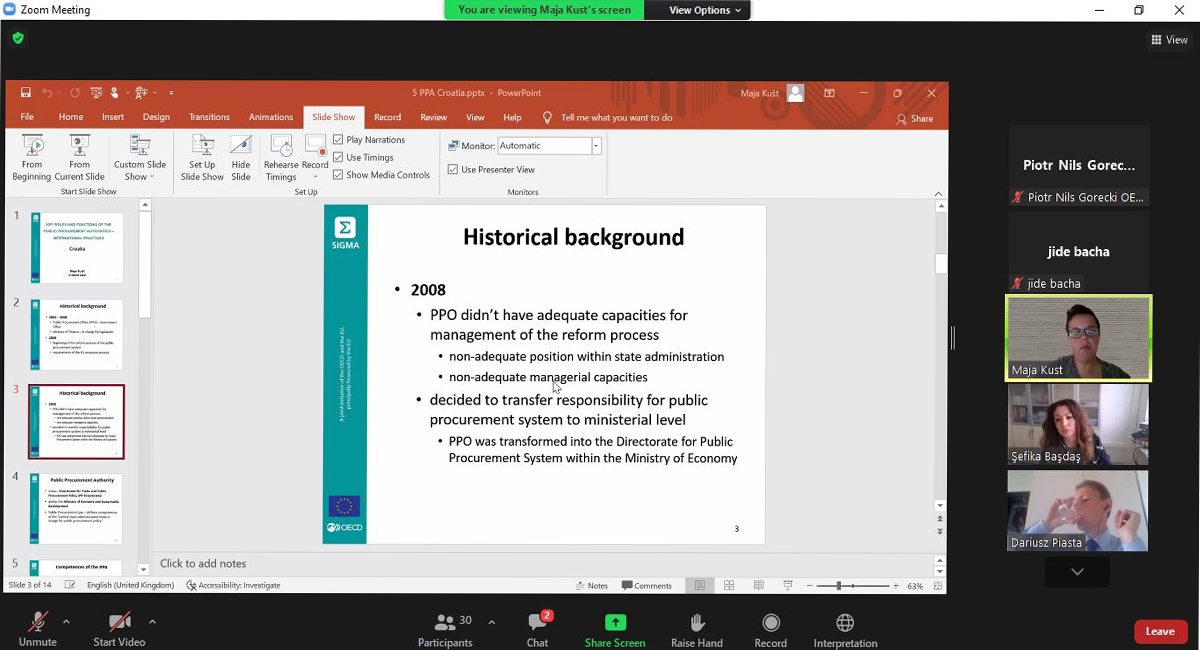Click status bar Slide Show icon
This screenshot has width=1200, height=650.
tap(788, 585)
